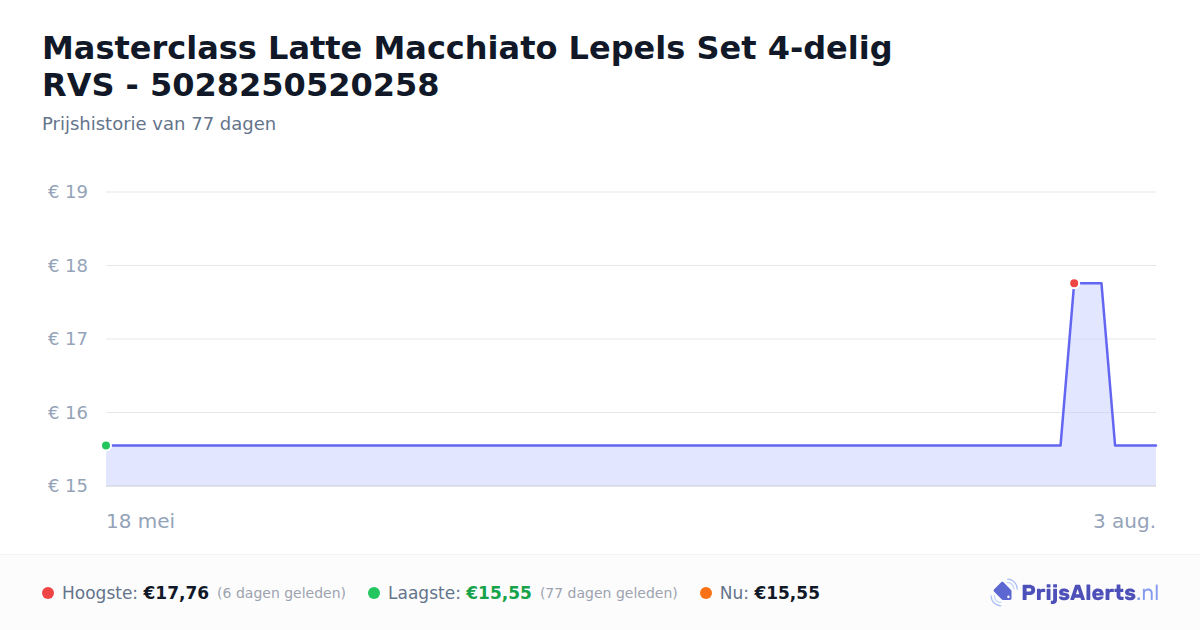Click the € 18 axis label
This screenshot has width=1200, height=630.
(67, 266)
